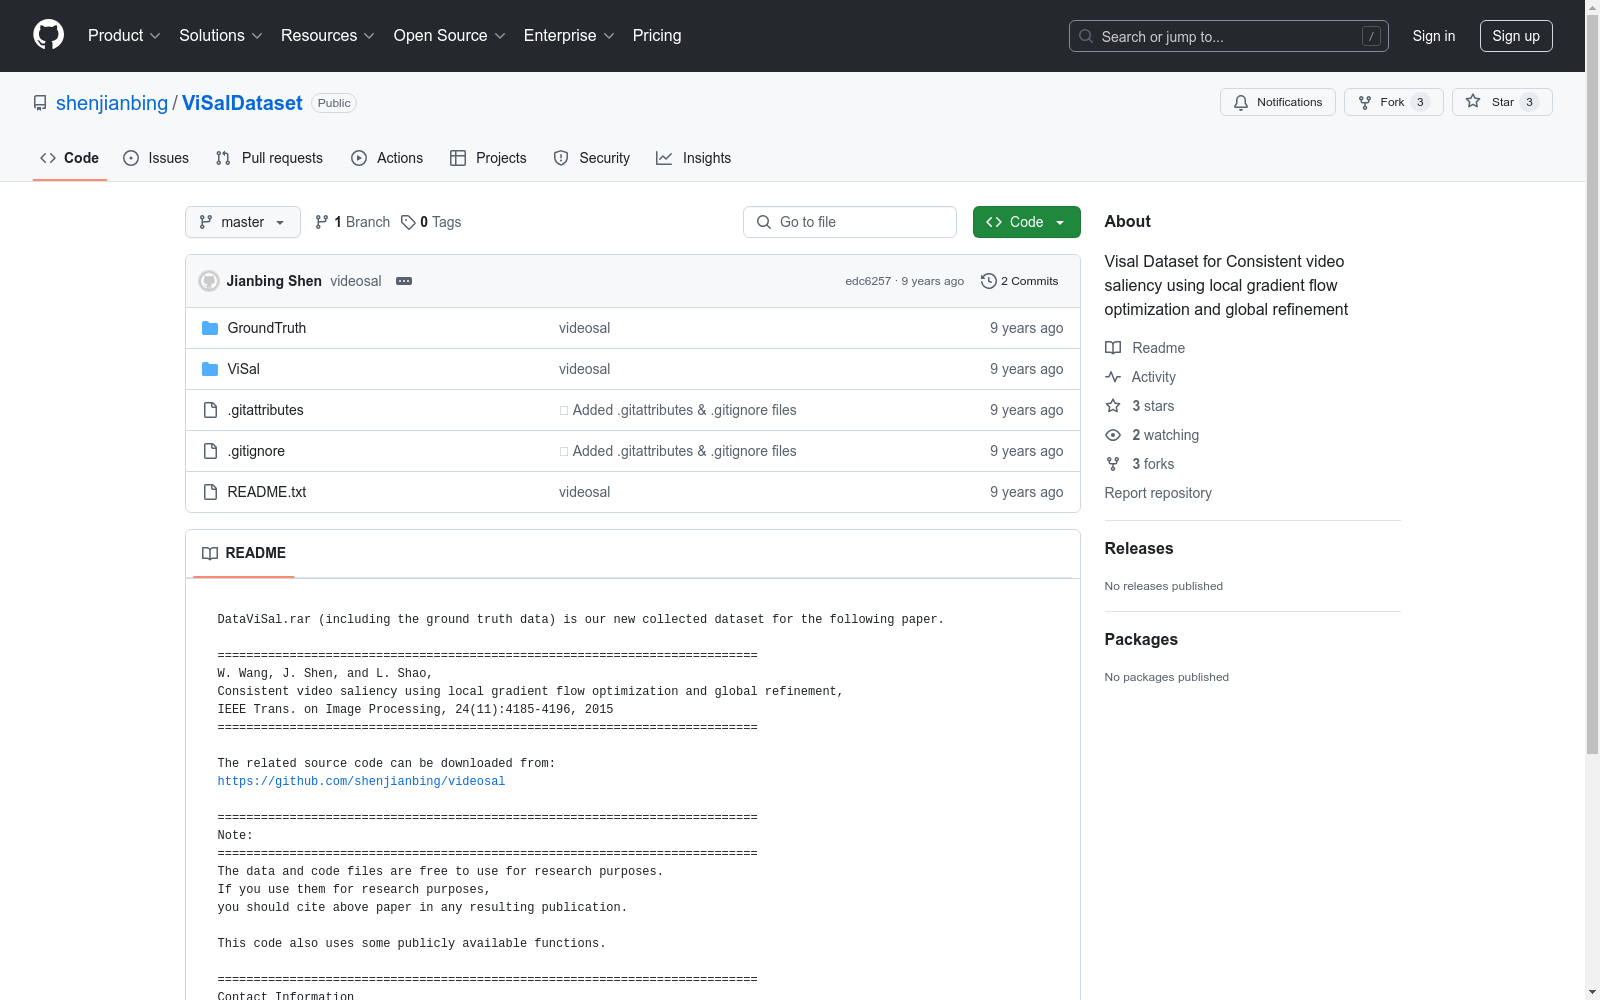Open the ViSal folder link

[243, 369]
